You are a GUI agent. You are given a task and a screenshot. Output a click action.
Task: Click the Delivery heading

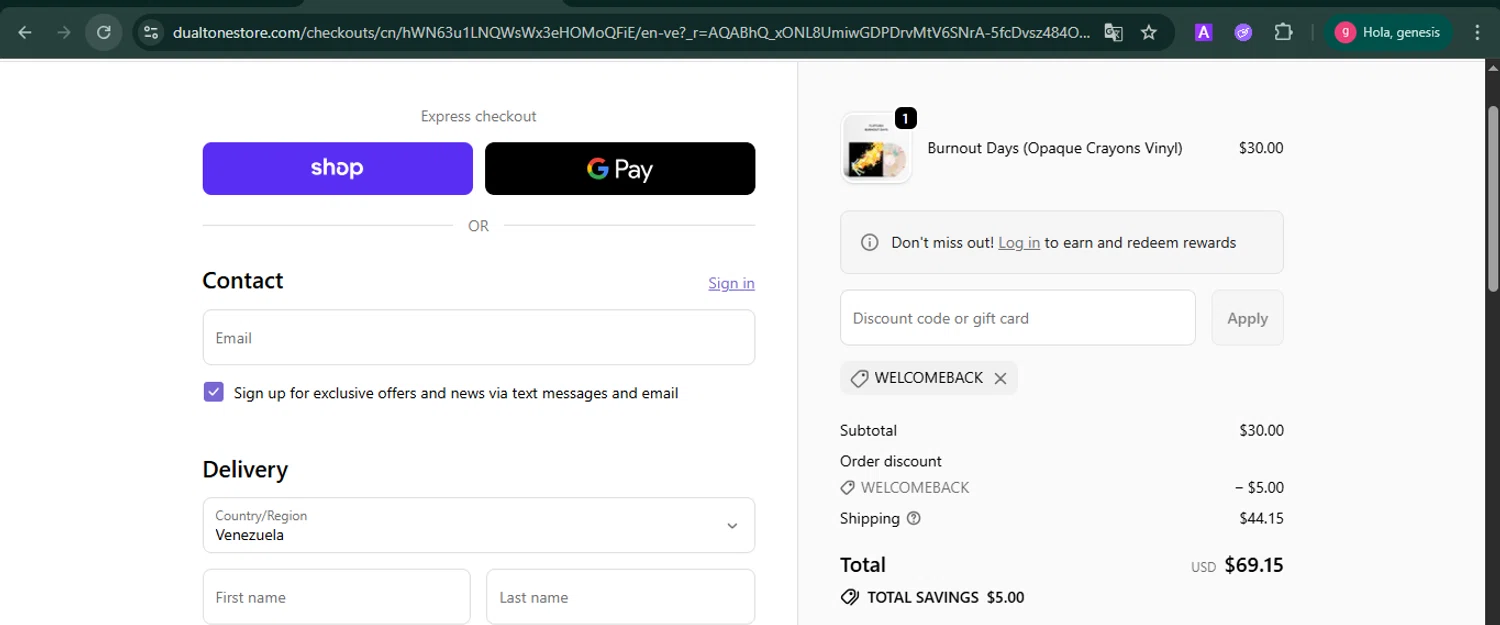coord(245,469)
